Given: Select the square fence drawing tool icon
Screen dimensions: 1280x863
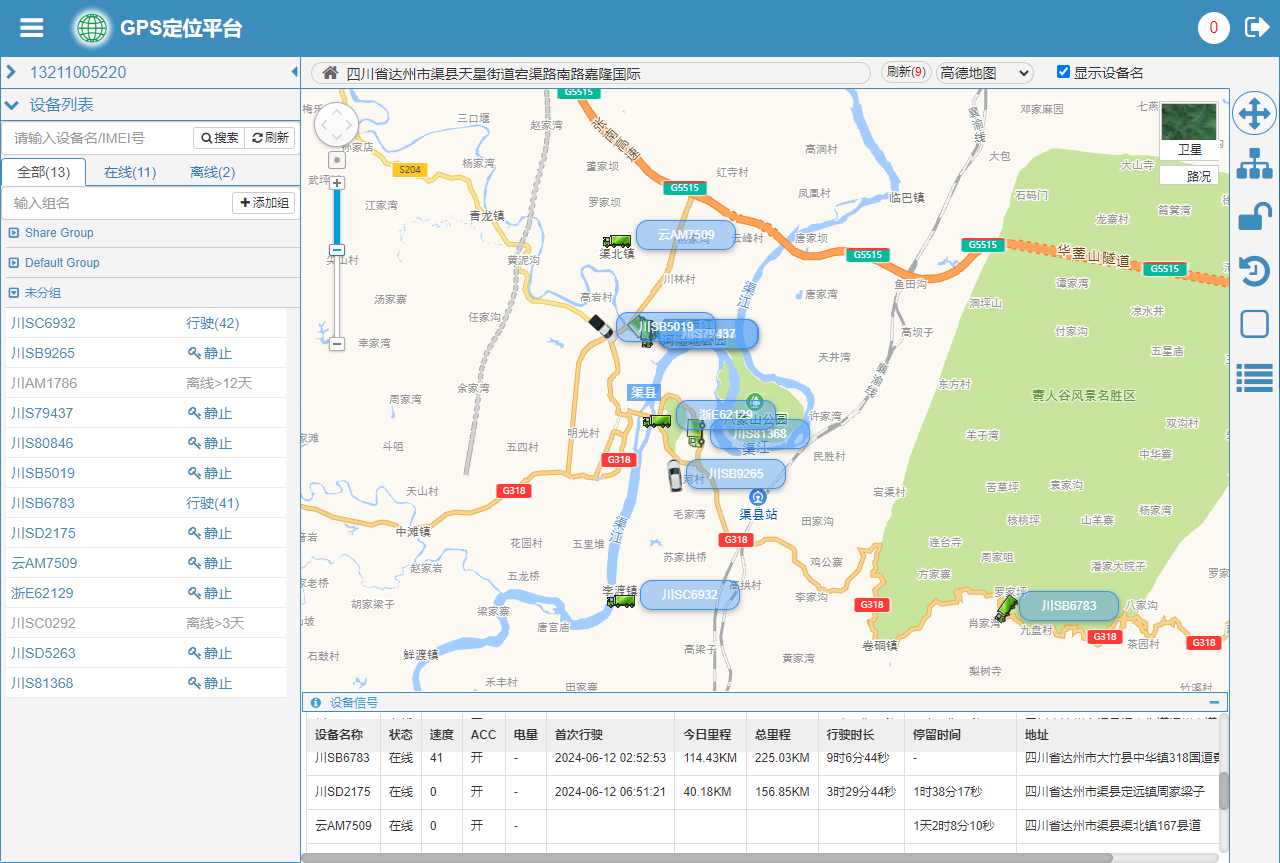Looking at the screenshot, I should (1254, 324).
